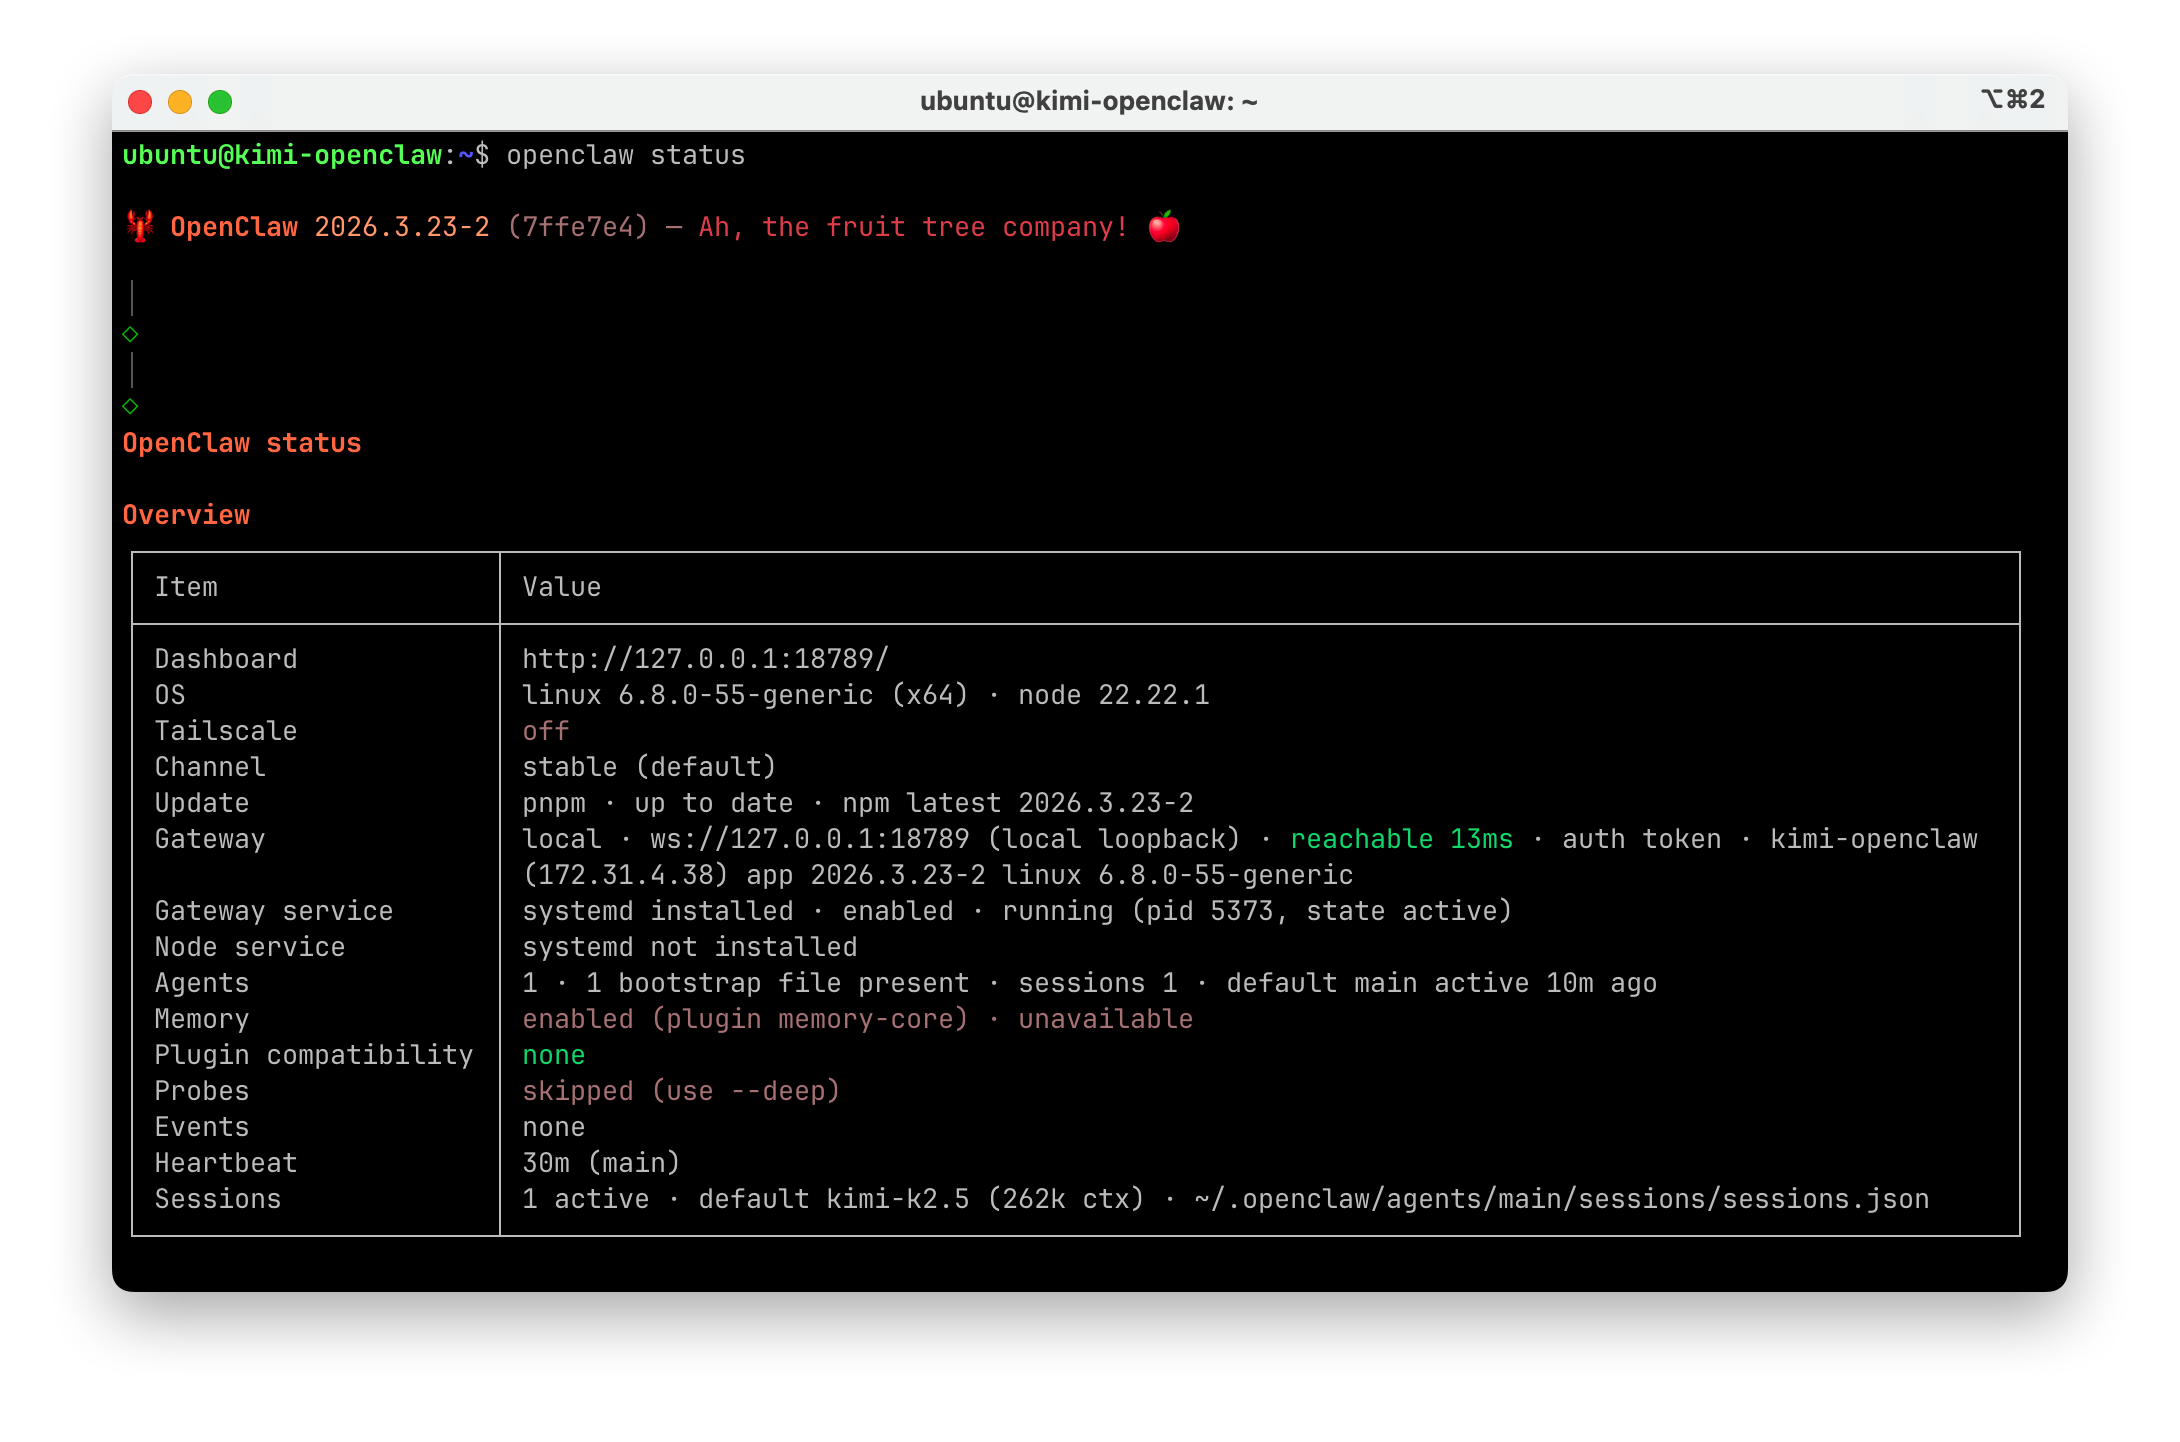The width and height of the screenshot is (2180, 1442).
Task: Click the Item column header
Action: (186, 587)
